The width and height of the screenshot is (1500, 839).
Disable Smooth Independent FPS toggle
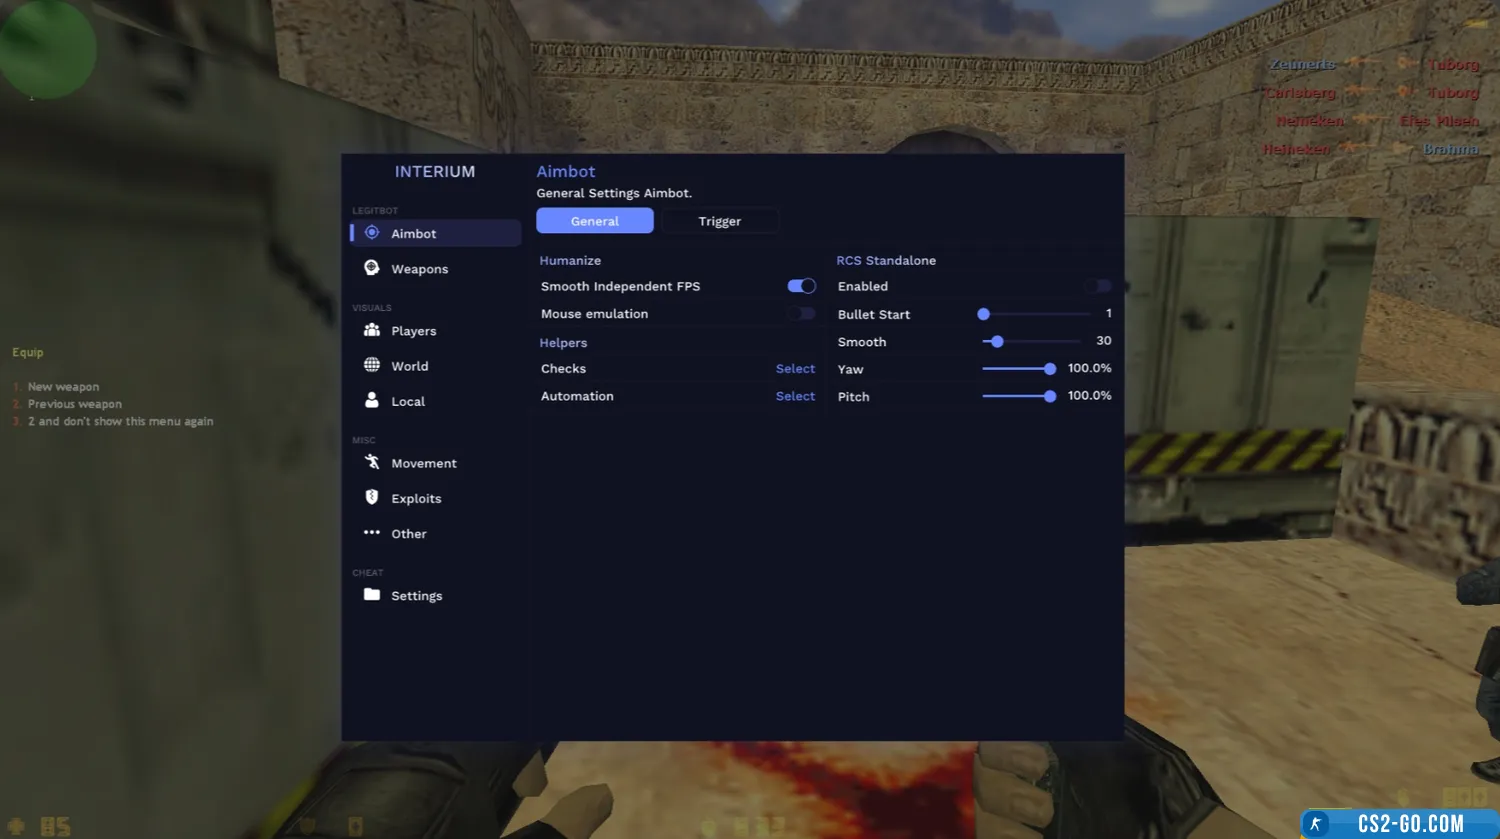[x=801, y=286]
